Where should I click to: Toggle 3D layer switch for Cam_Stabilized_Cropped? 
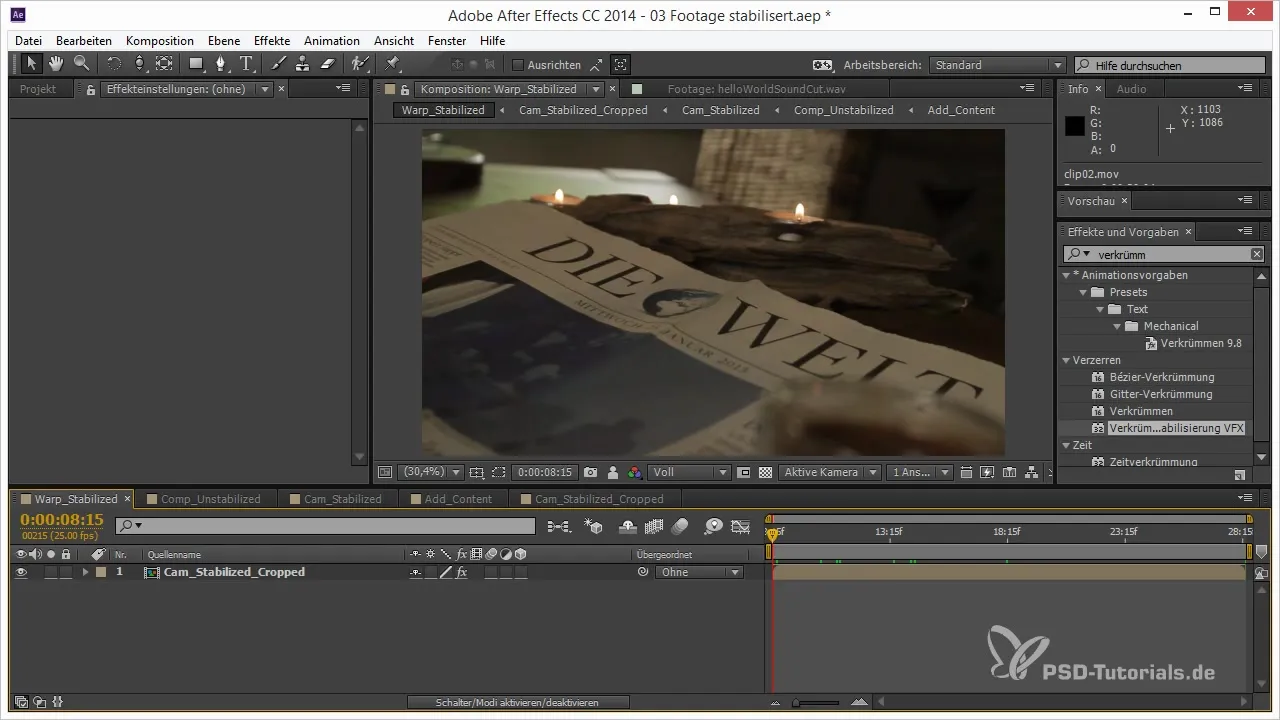pos(522,573)
